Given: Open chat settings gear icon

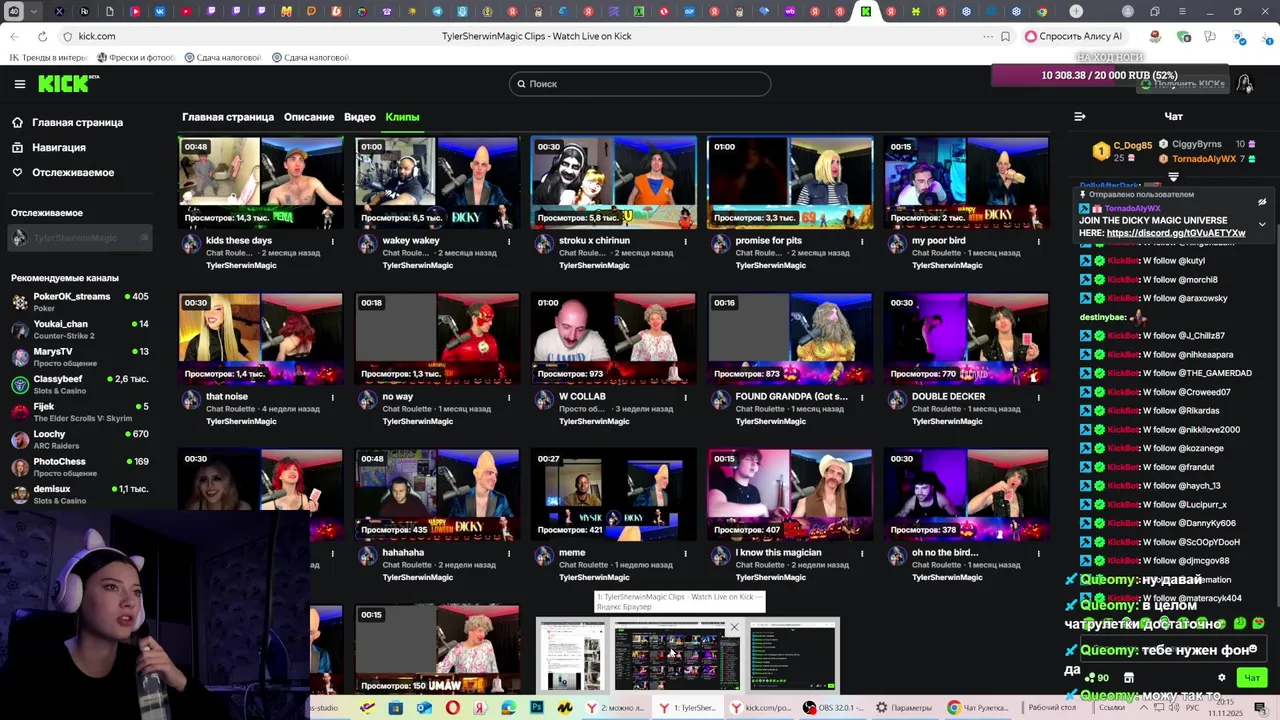Looking at the screenshot, I should point(1221,678).
